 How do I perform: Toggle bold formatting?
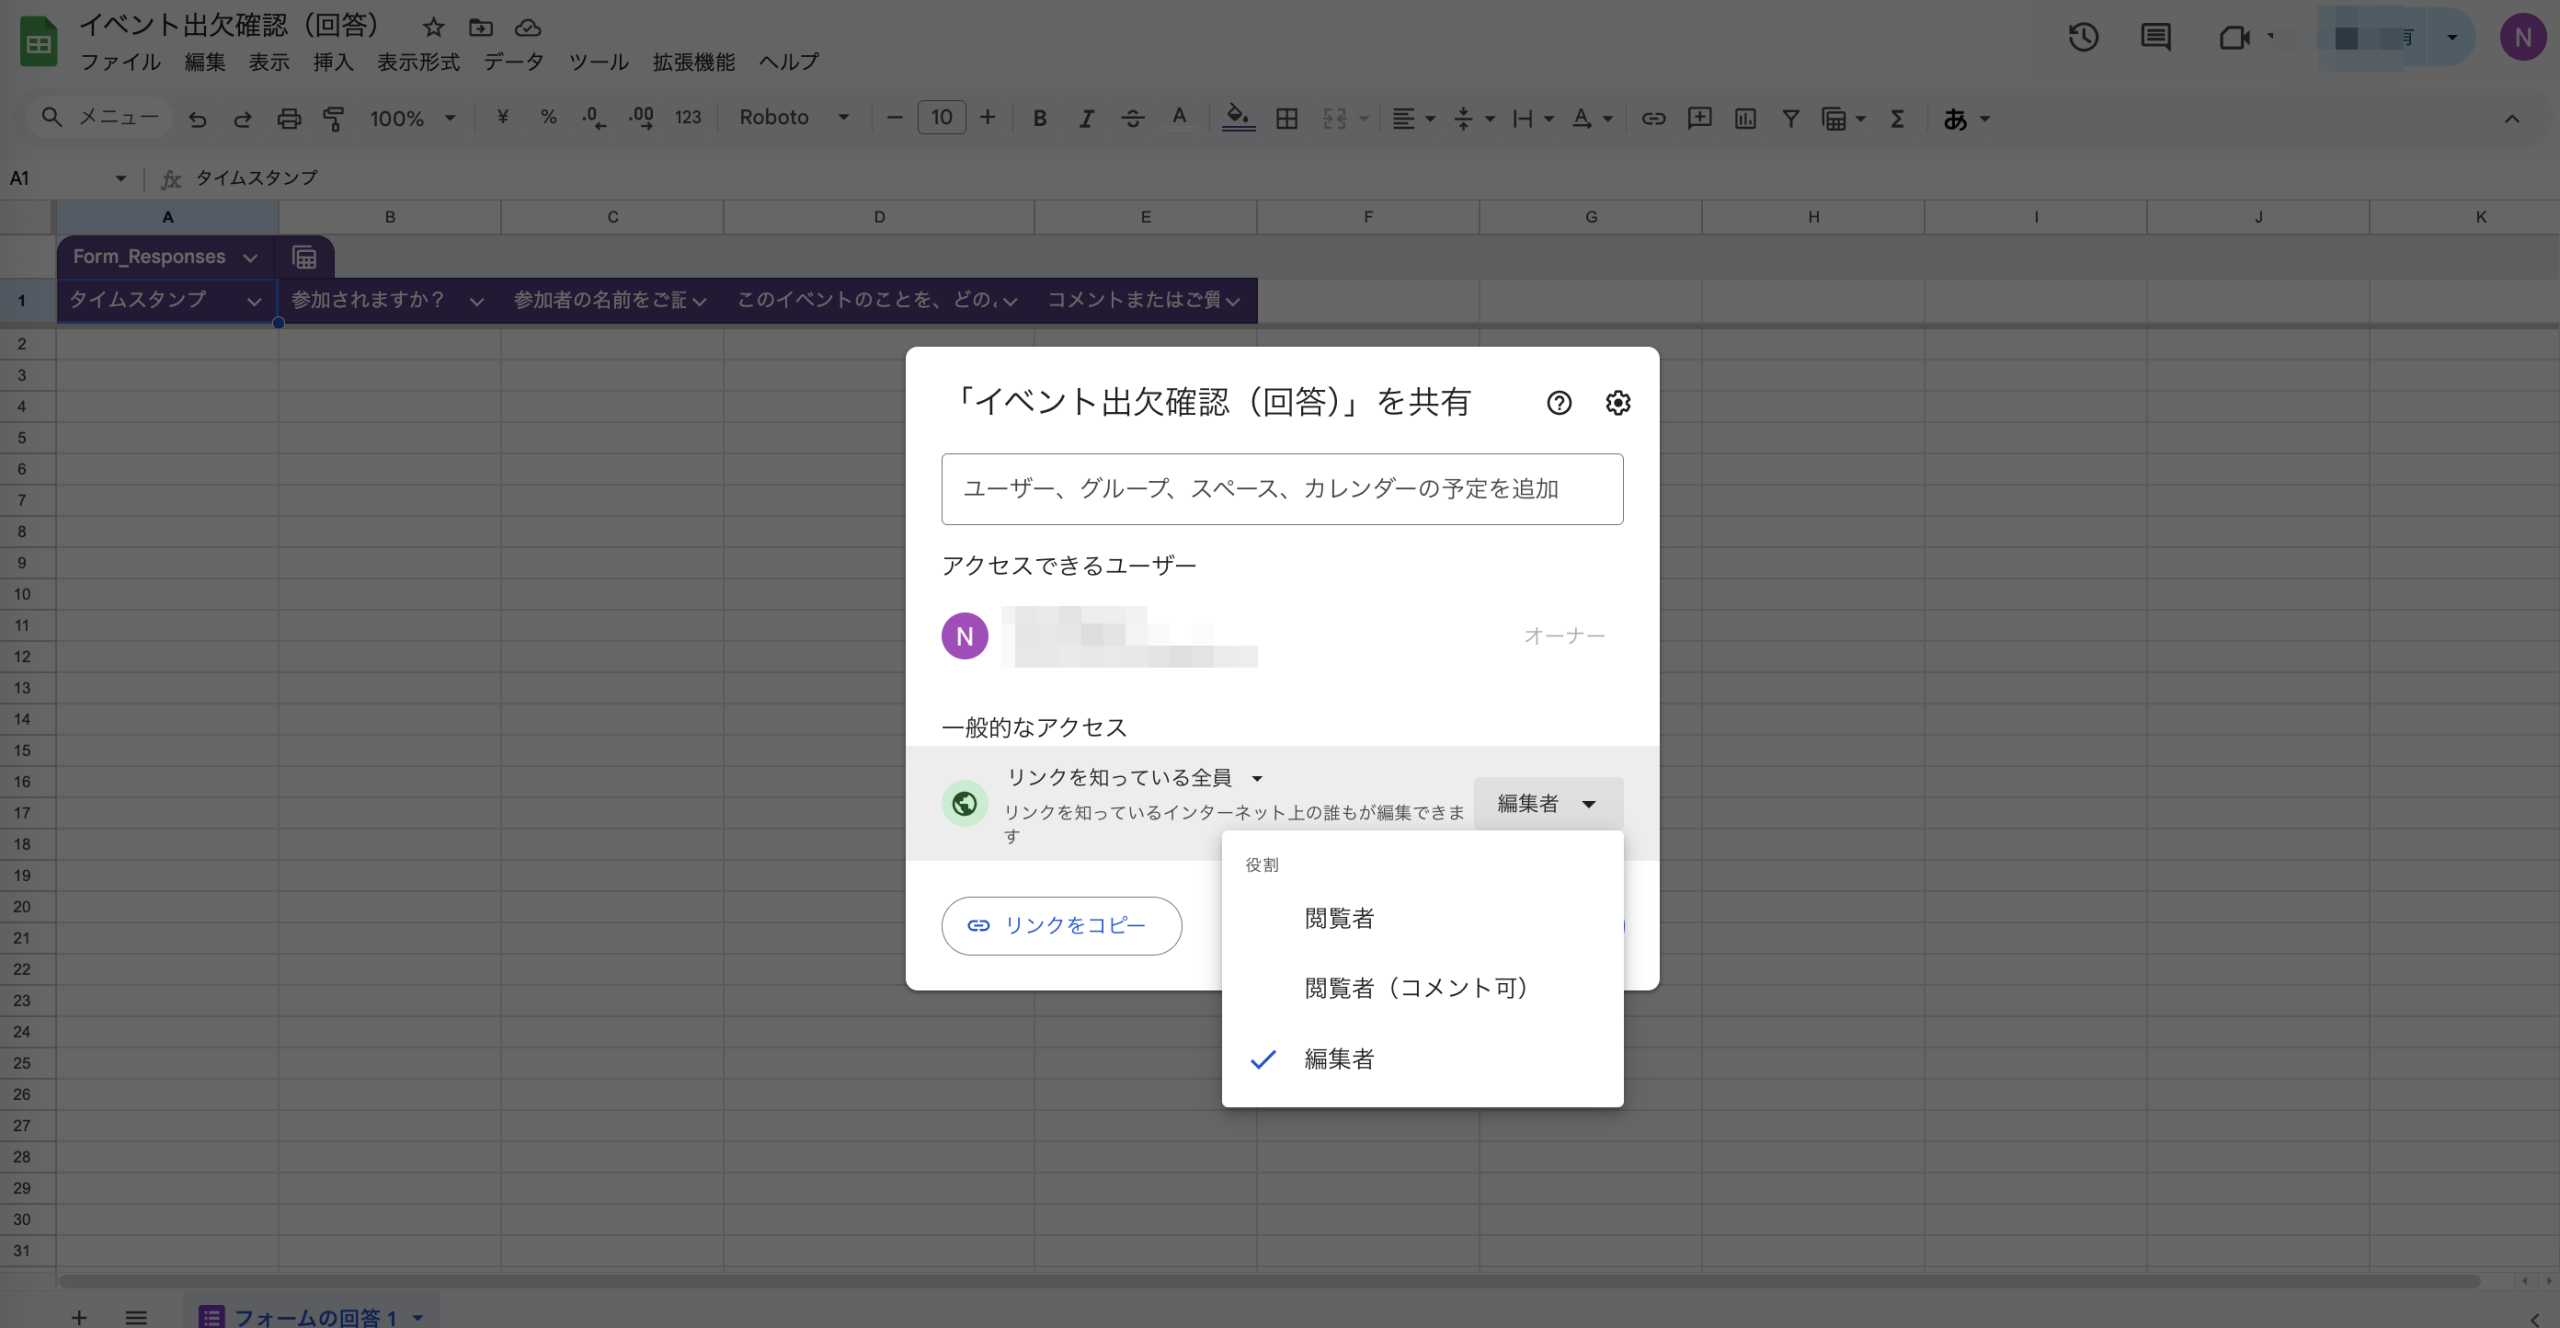coord(1040,117)
